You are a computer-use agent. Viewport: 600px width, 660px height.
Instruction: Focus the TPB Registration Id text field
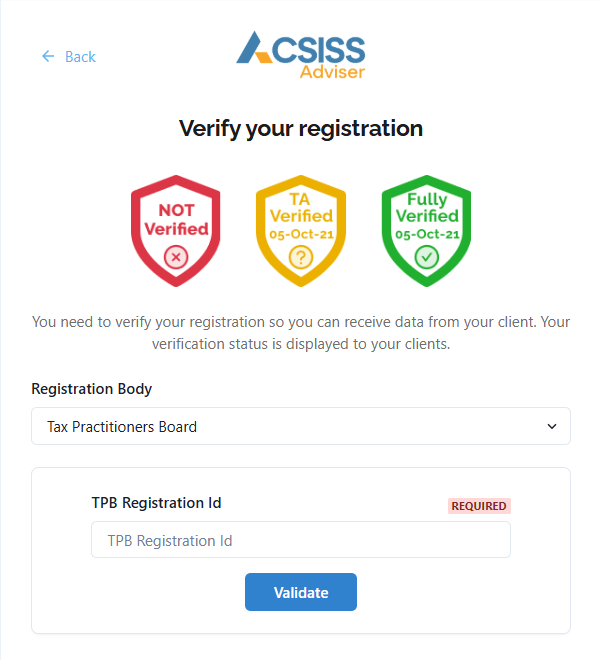[301, 540]
